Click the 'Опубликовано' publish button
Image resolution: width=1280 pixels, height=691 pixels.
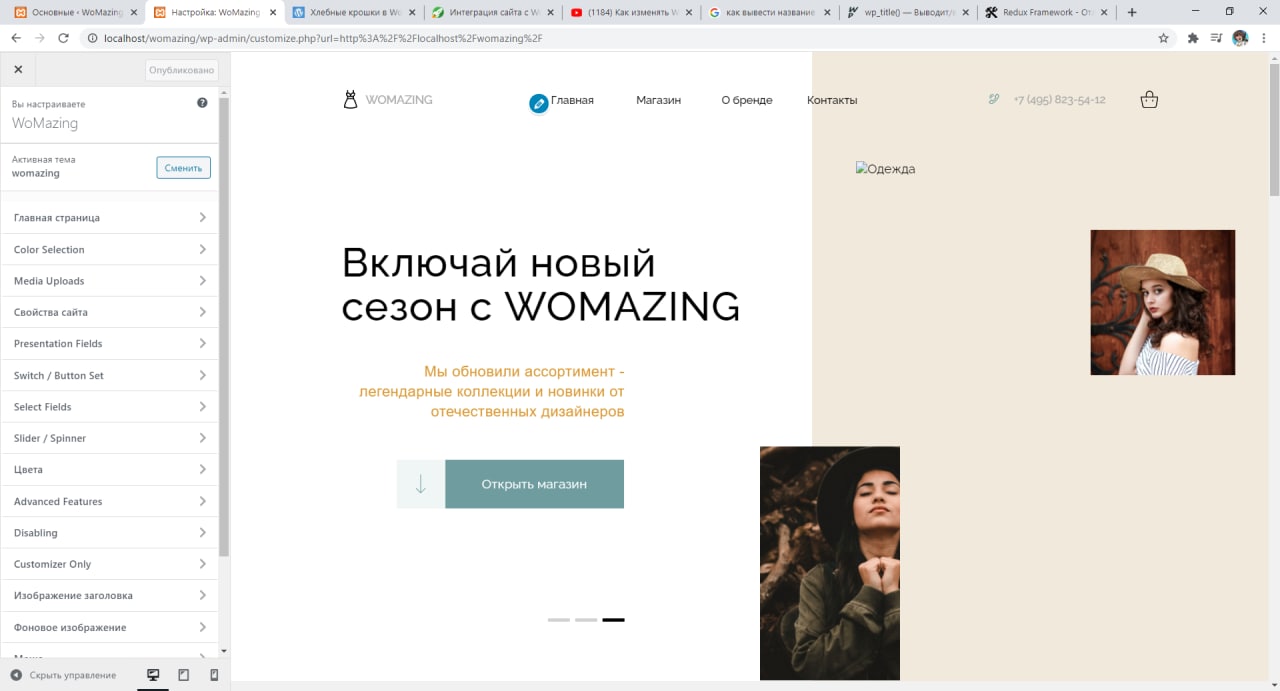tap(182, 70)
